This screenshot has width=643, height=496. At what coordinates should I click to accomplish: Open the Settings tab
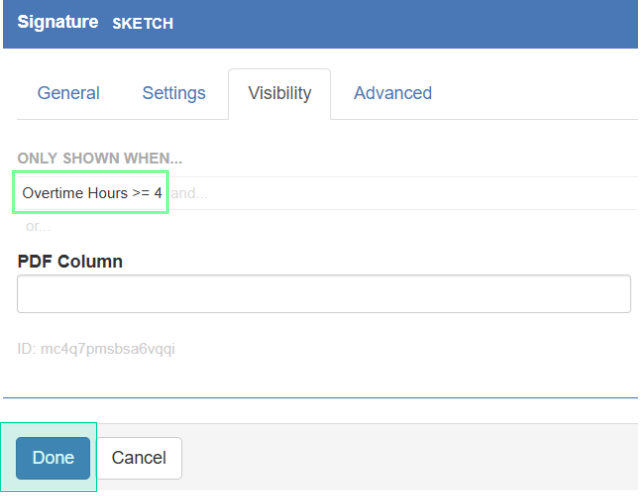click(174, 93)
